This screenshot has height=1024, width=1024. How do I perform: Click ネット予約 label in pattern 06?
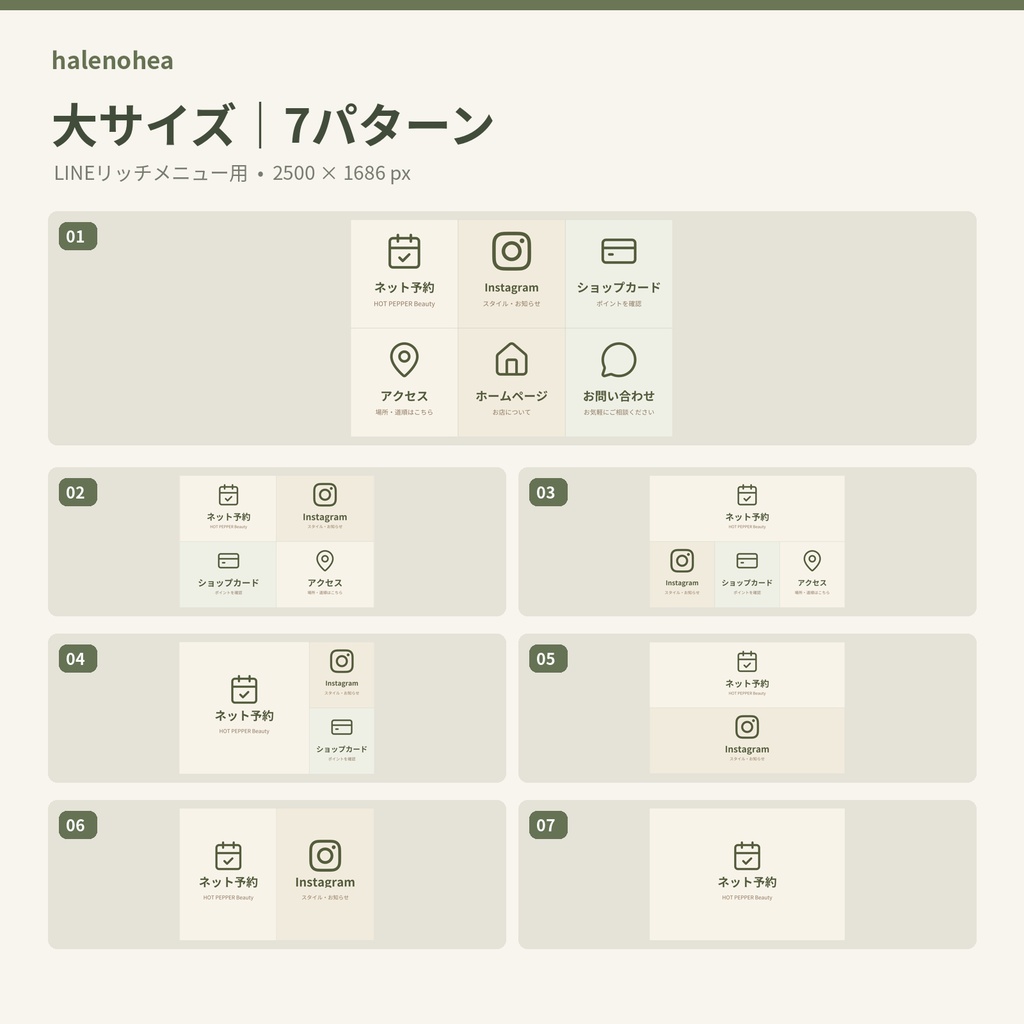229,882
